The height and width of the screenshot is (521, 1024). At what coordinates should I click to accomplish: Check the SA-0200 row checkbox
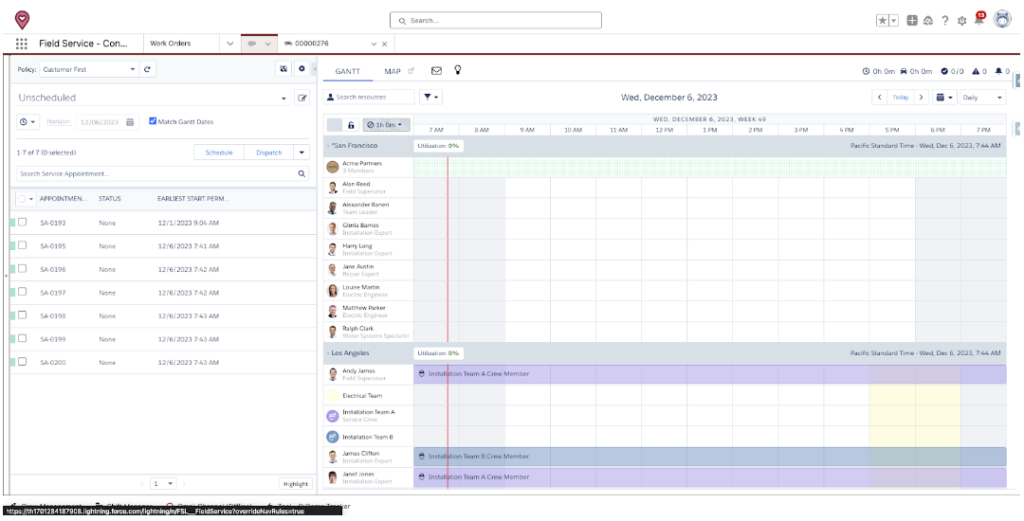click(22, 362)
